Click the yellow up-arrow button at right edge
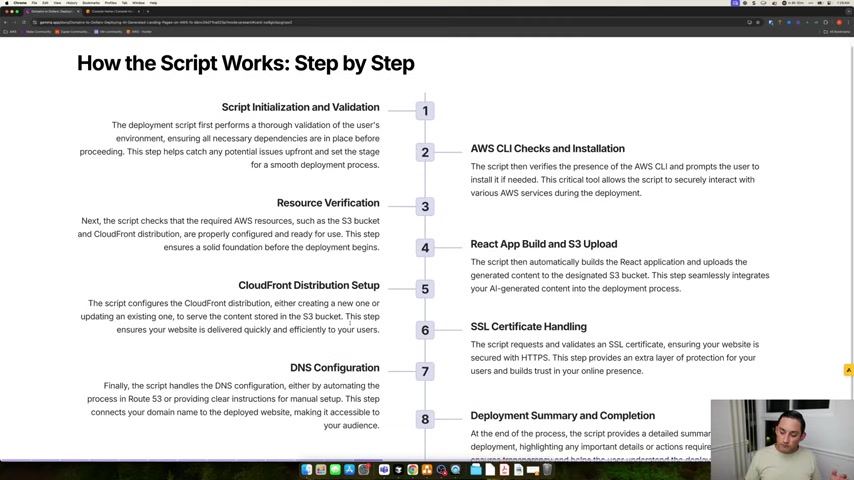This screenshot has width=854, height=480. pos(849,370)
